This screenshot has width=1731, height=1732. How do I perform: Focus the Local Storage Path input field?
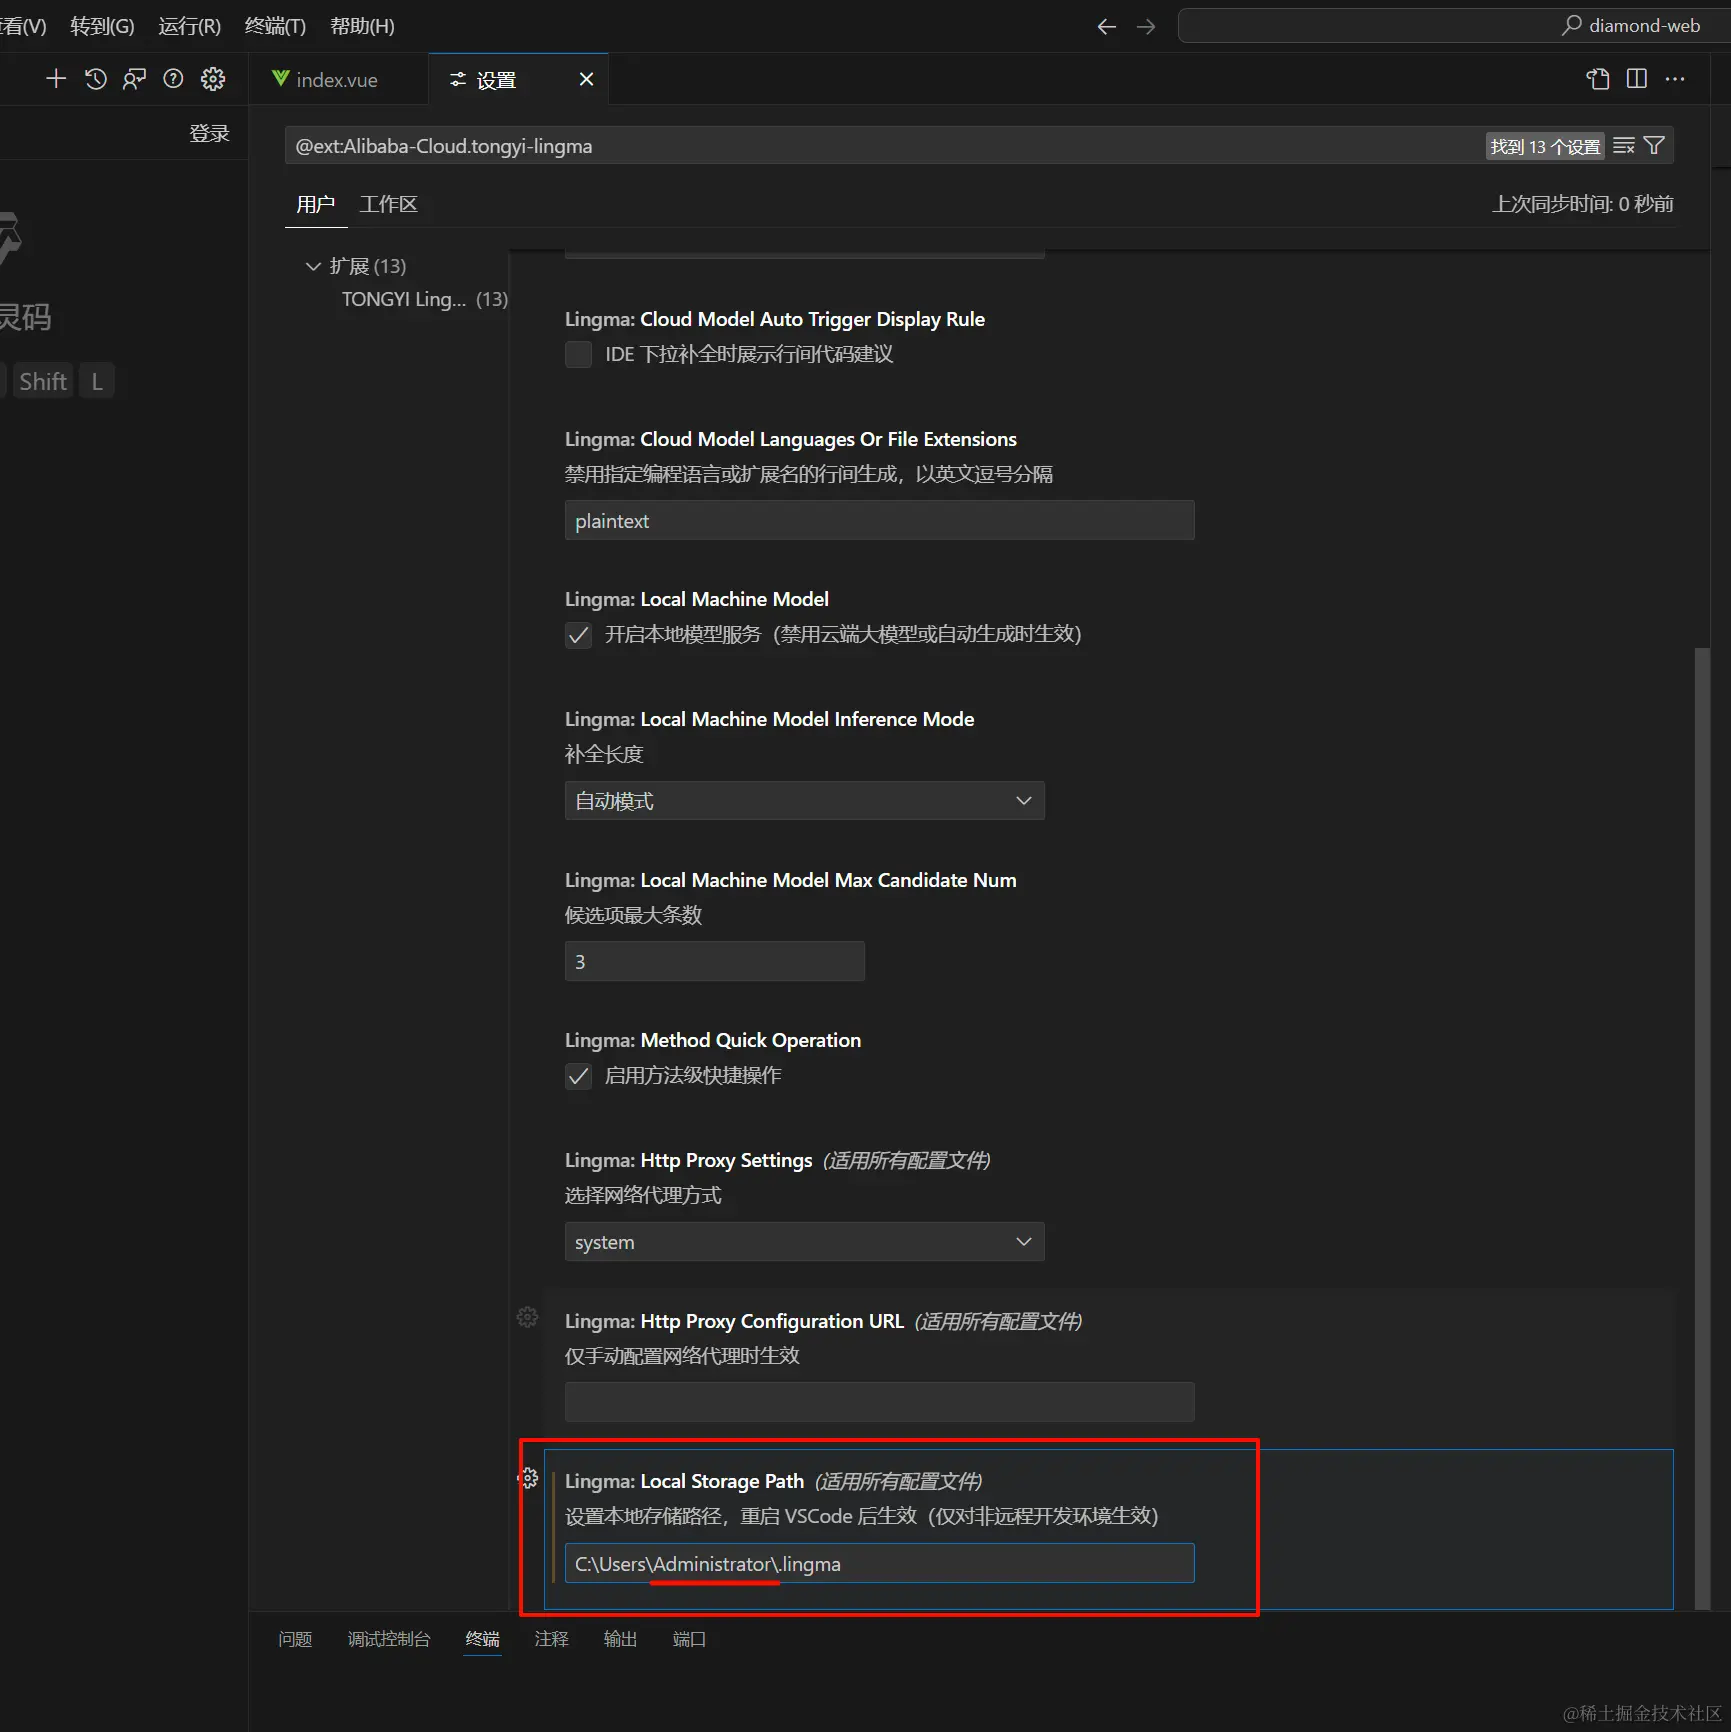point(880,1563)
